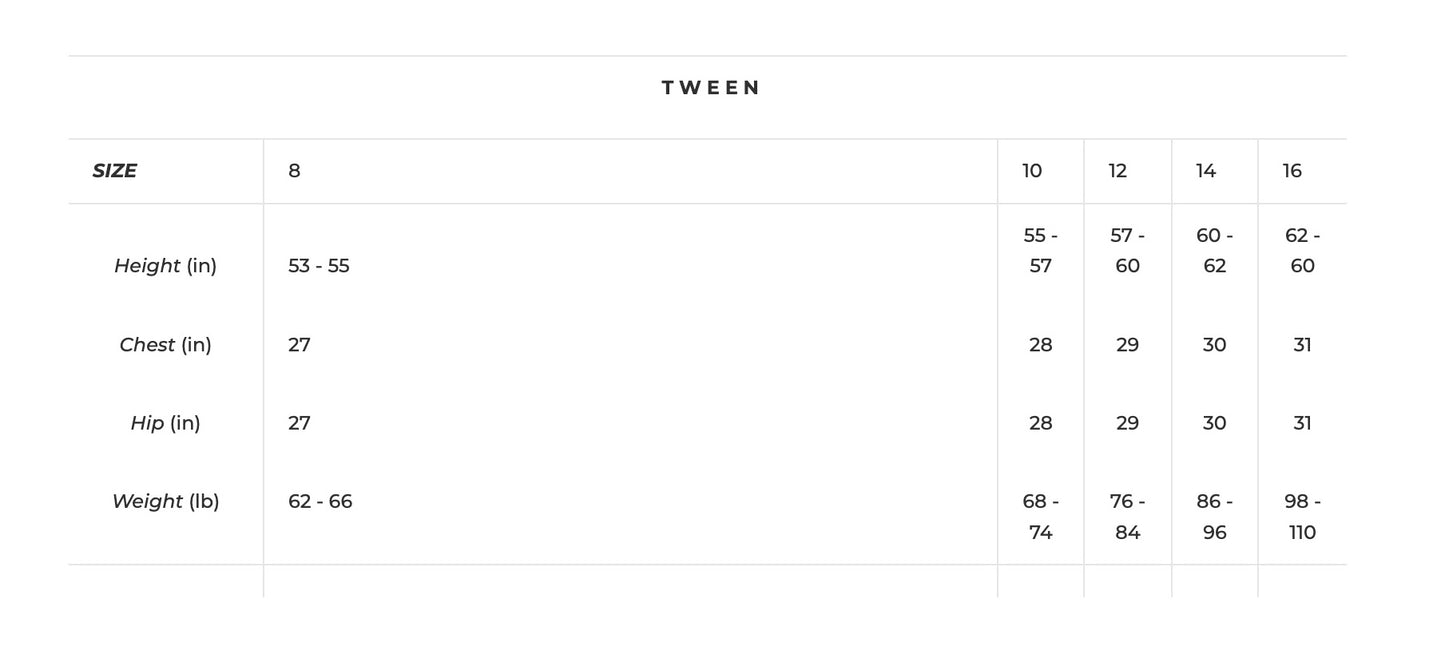Select the size 12 column header

click(x=1118, y=171)
